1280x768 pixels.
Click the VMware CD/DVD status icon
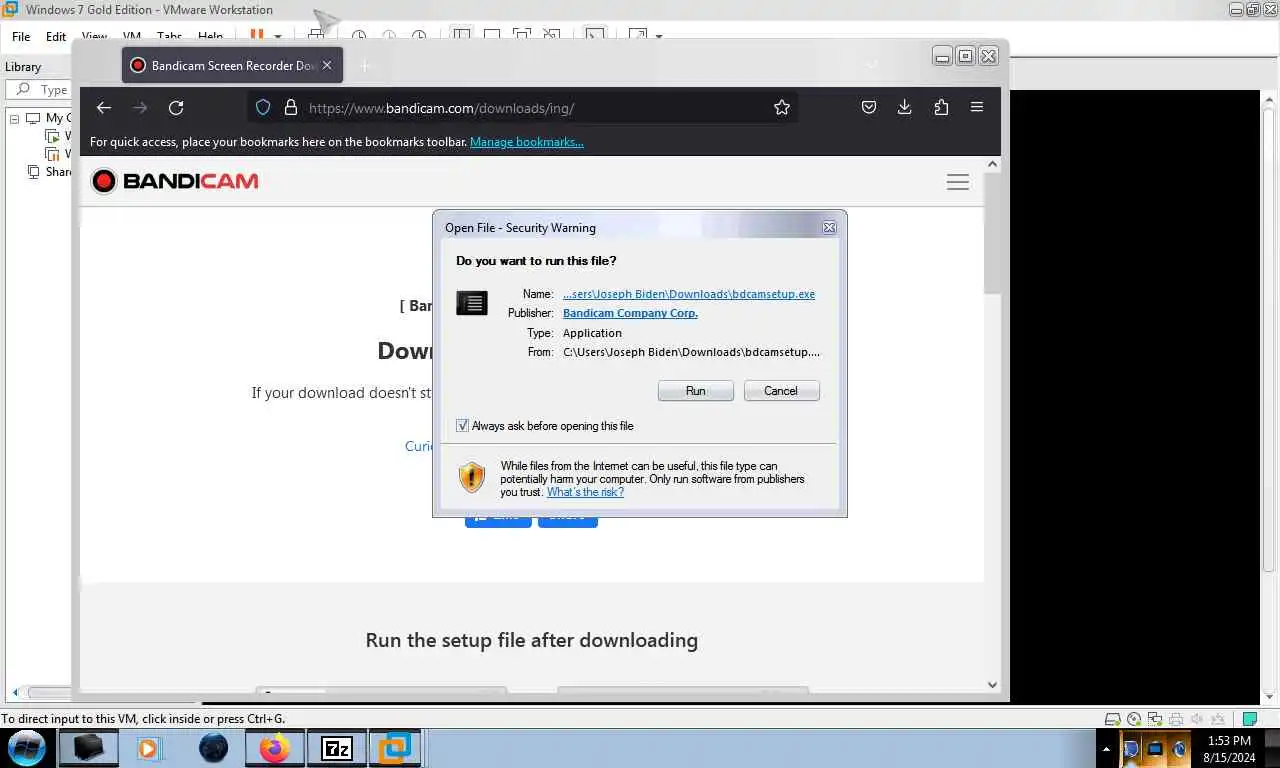click(1134, 719)
